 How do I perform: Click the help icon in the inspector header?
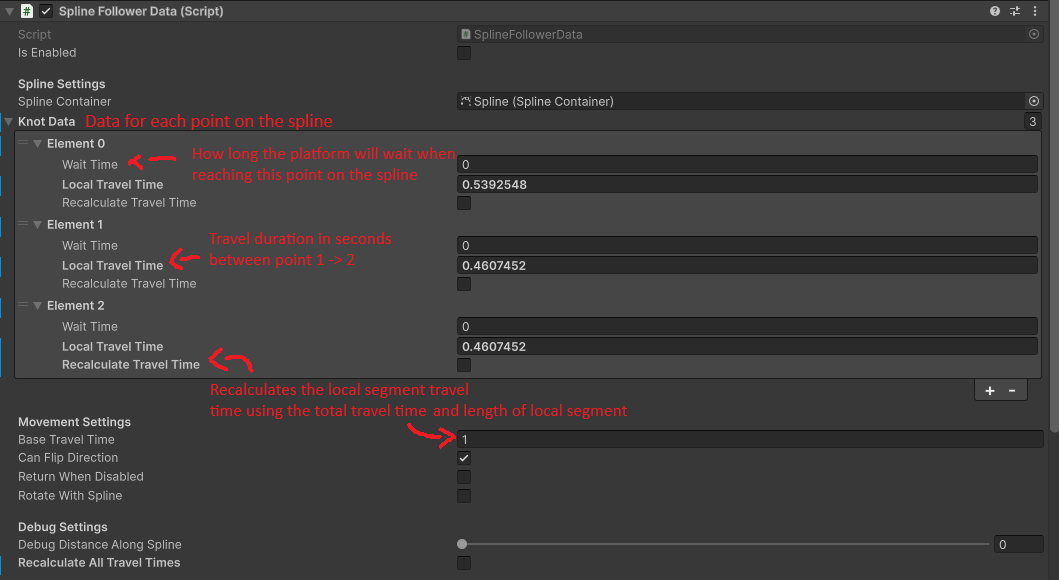993,11
